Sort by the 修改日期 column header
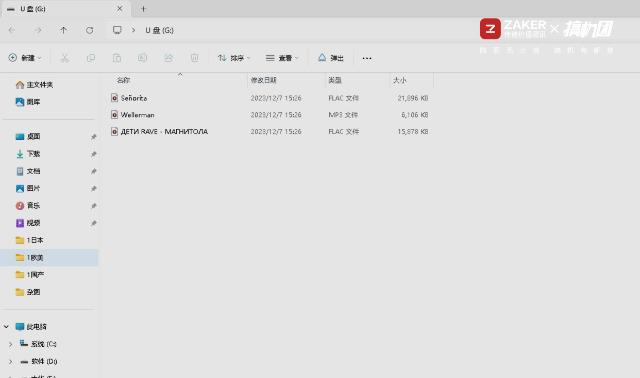Viewport: 640px width, 378px height. tap(263, 80)
